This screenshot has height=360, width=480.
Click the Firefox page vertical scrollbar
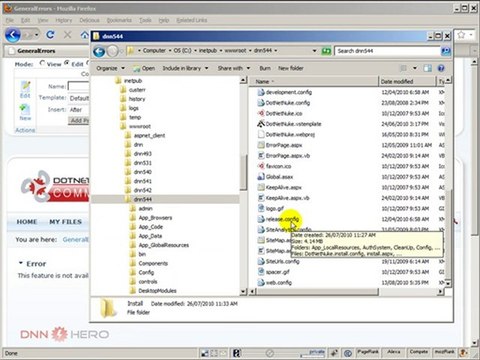(475, 150)
